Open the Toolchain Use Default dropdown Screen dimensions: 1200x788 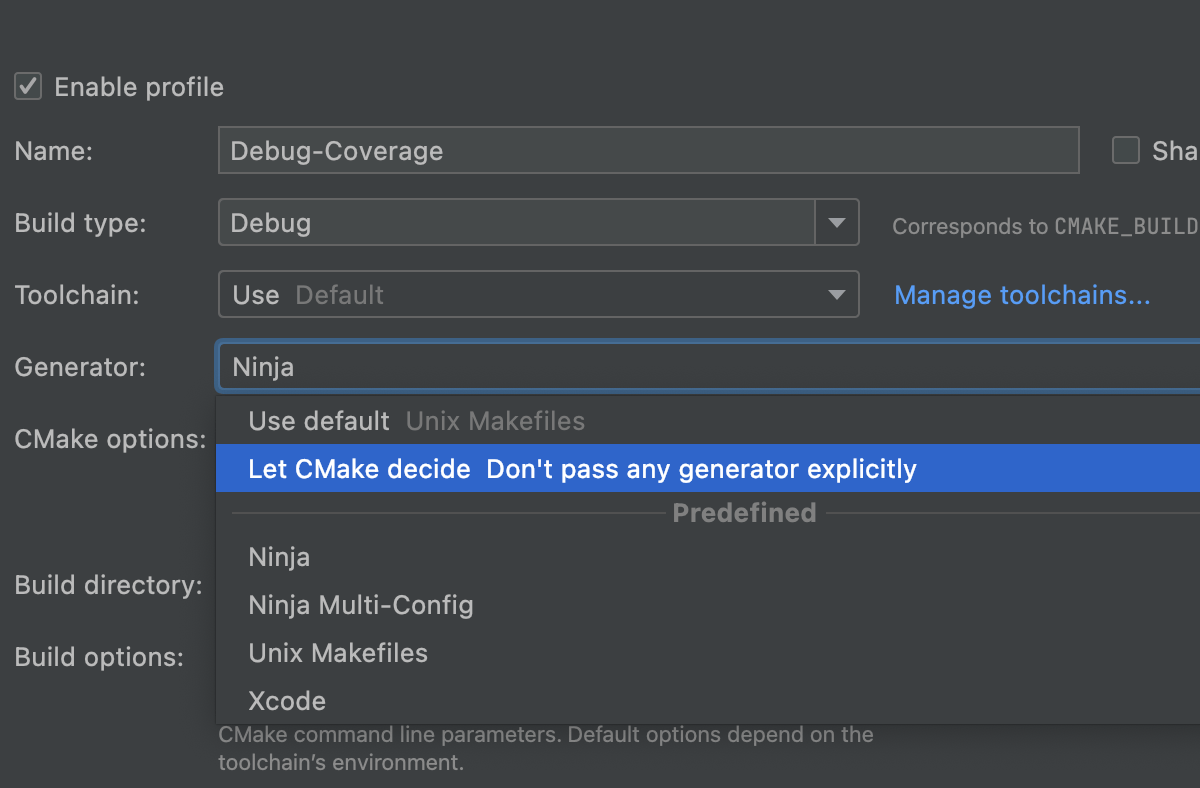click(x=538, y=295)
